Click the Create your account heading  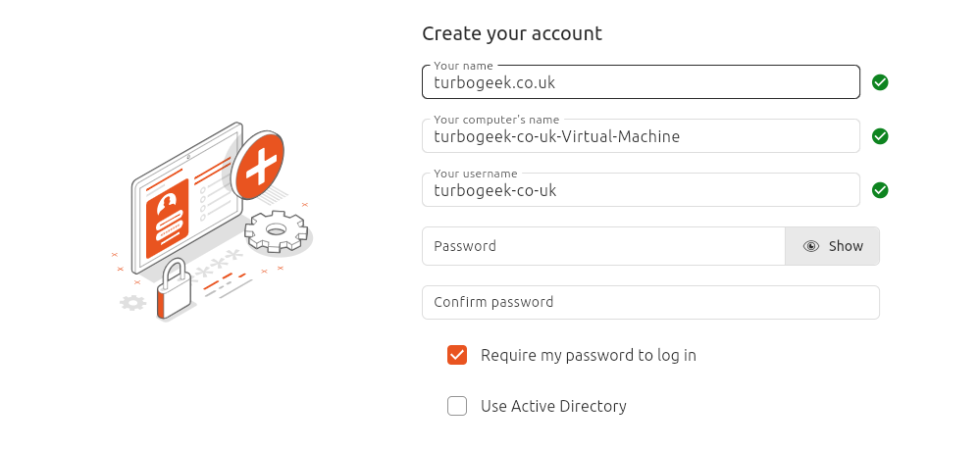coord(512,33)
